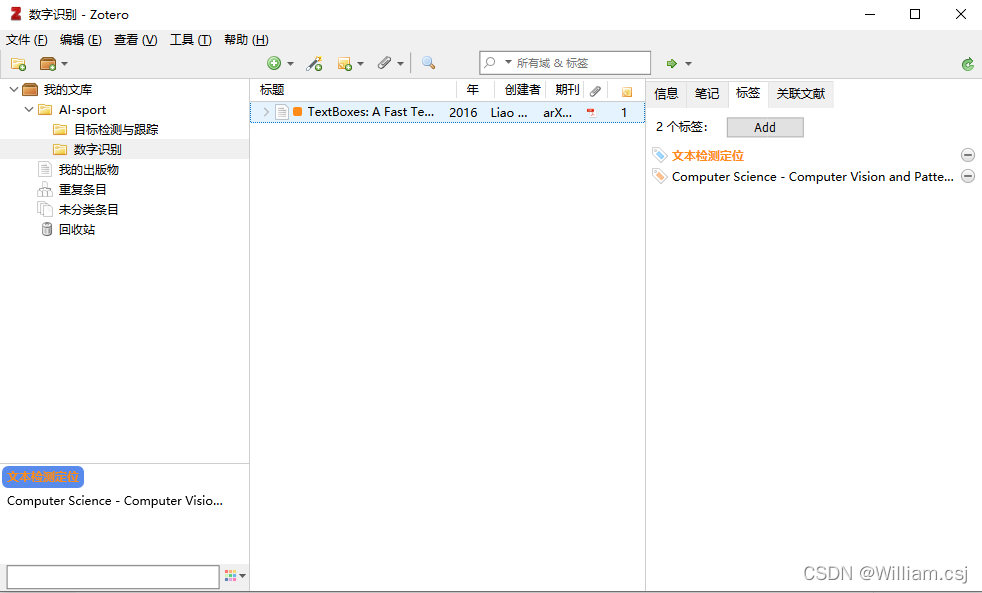982x593 pixels.
Task: Open the New Library dropdown arrow
Action: point(65,64)
